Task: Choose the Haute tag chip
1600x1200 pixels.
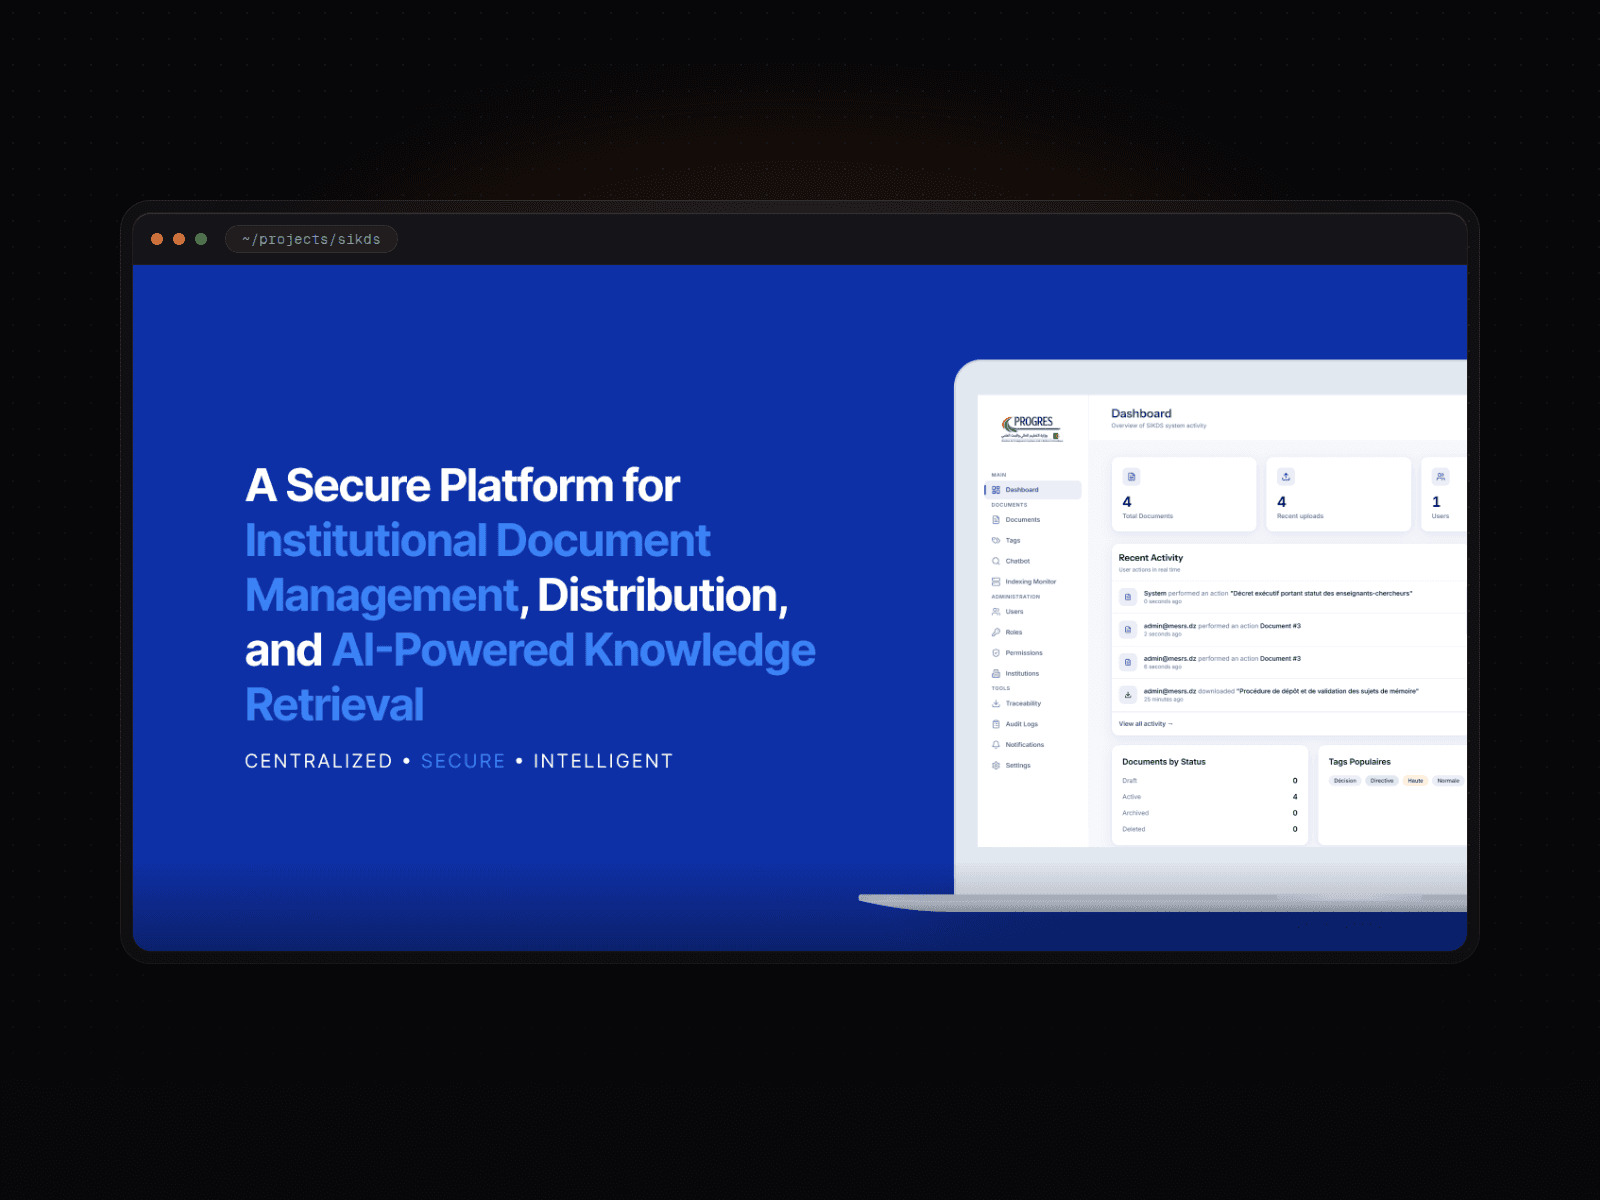Action: point(1415,781)
